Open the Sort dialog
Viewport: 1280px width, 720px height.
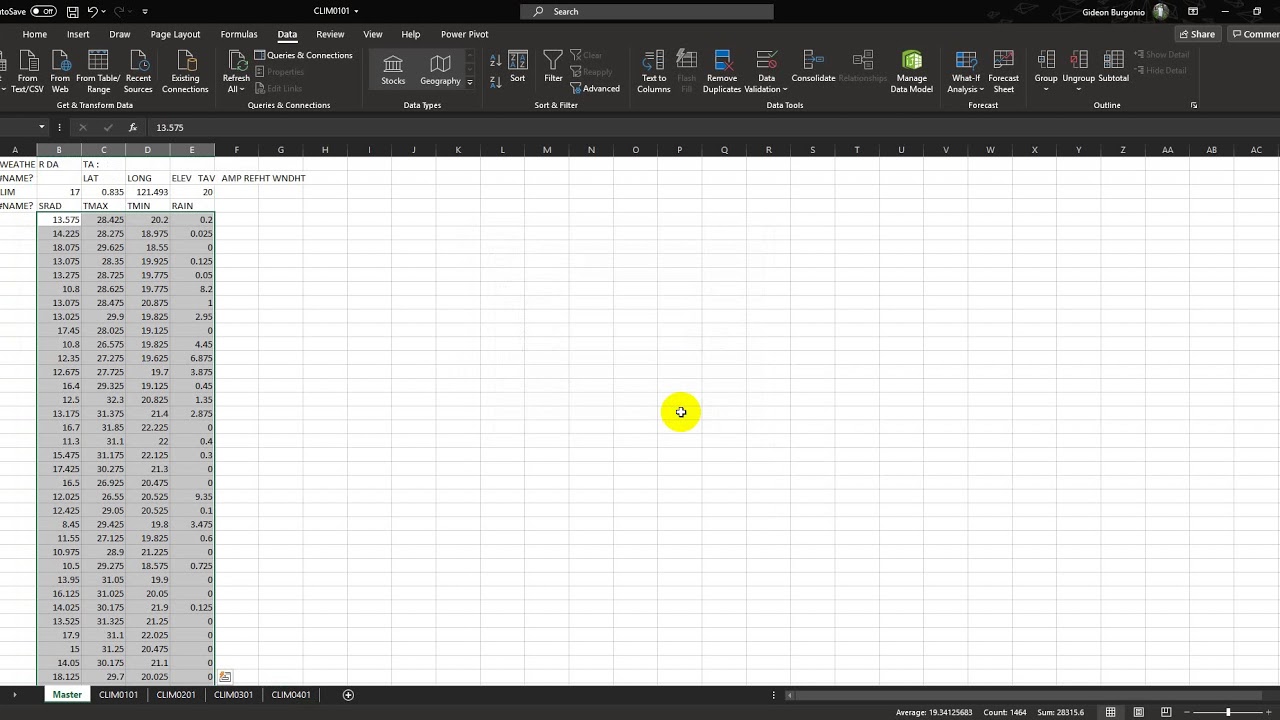(517, 66)
